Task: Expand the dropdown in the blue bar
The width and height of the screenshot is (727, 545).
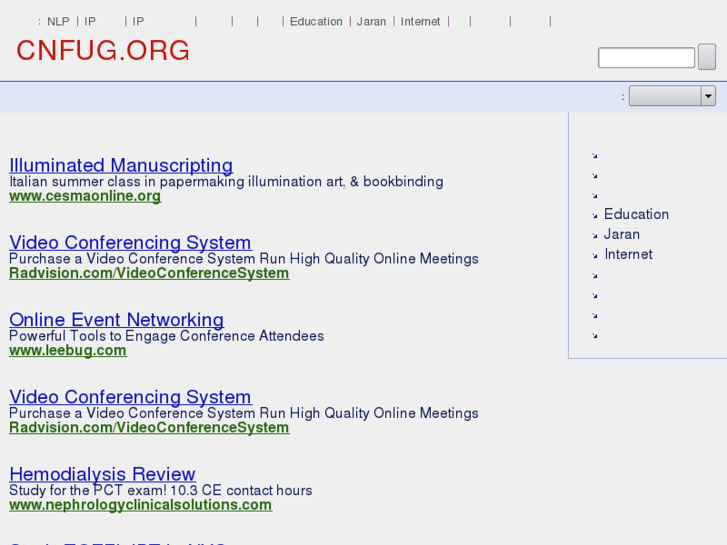Action: [x=672, y=96]
